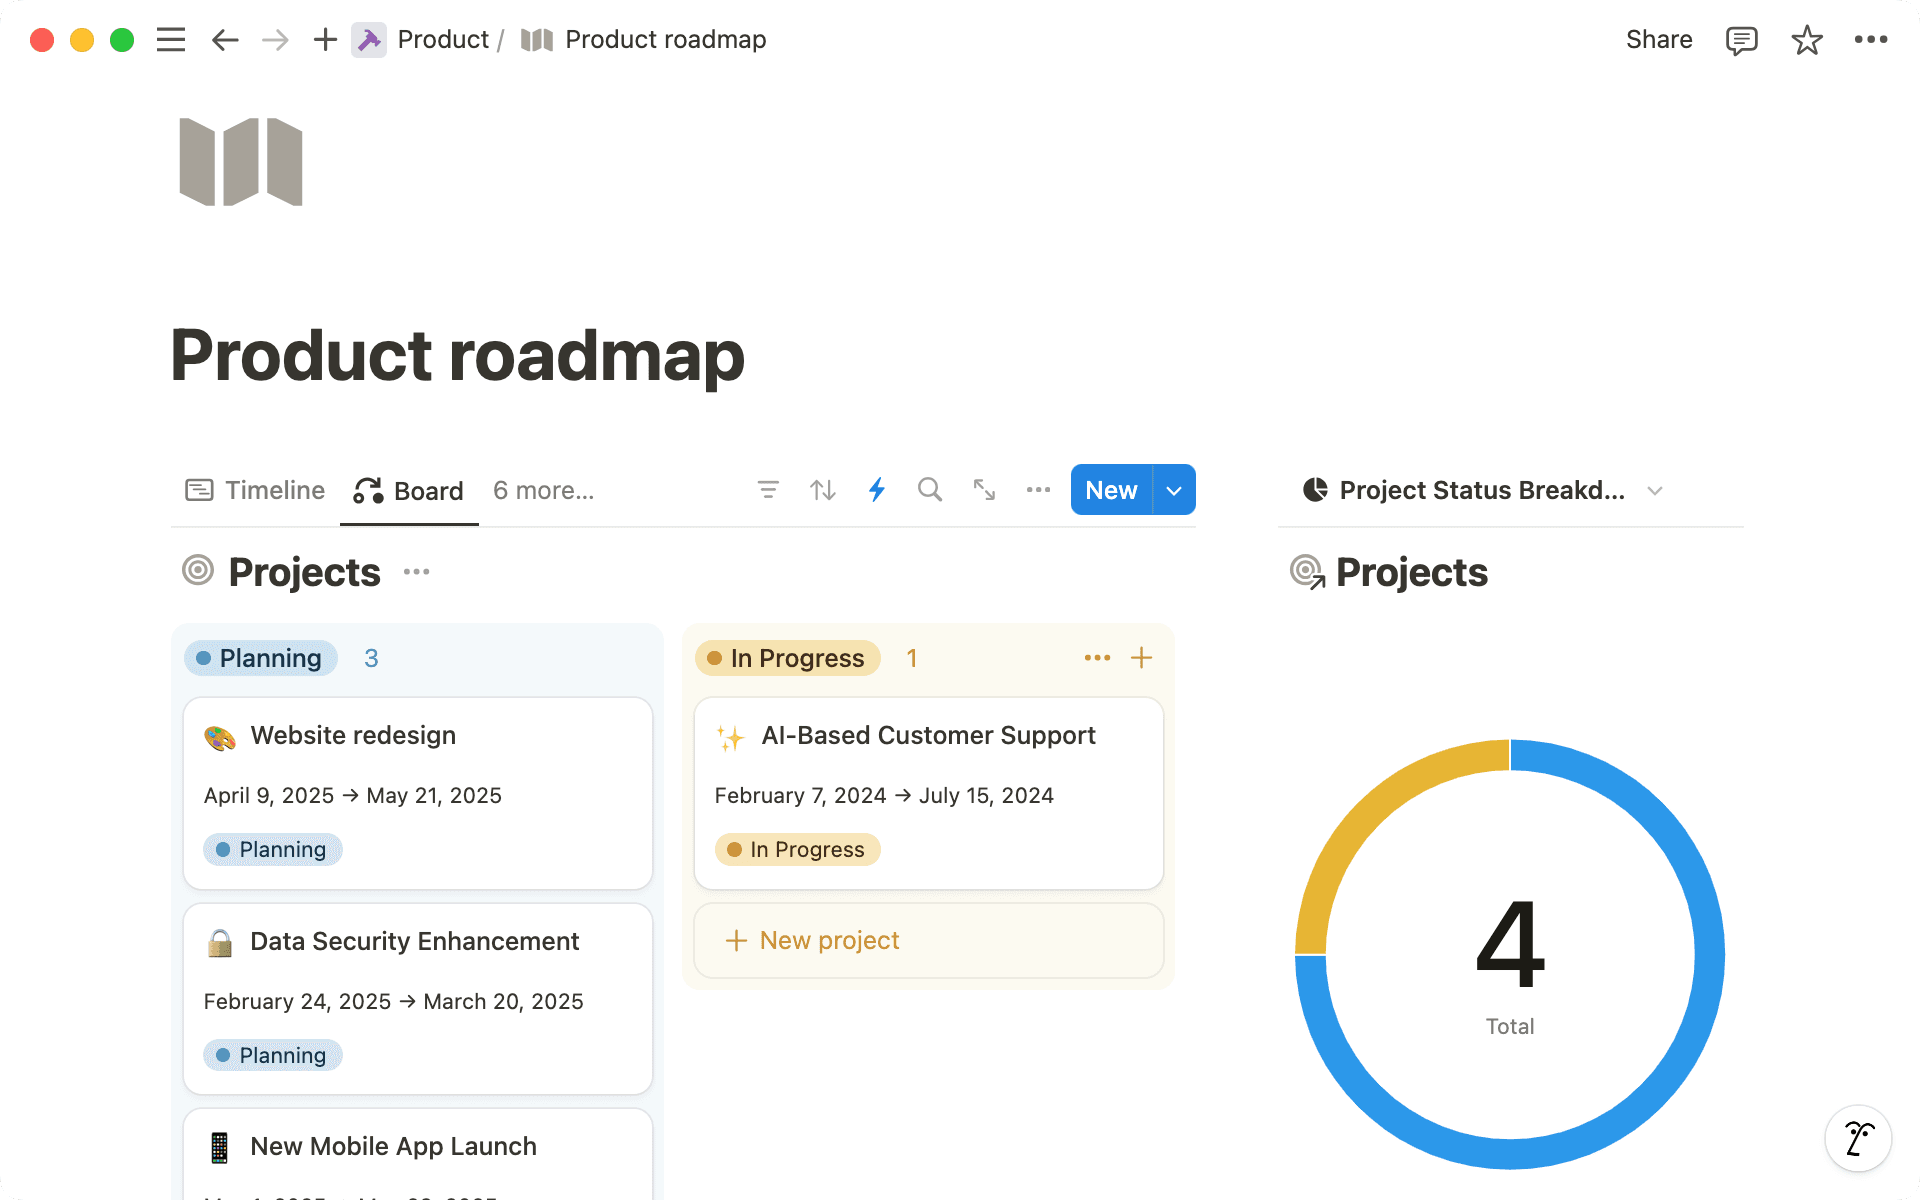
Task: Open filter options for the Board view
Action: (x=768, y=490)
